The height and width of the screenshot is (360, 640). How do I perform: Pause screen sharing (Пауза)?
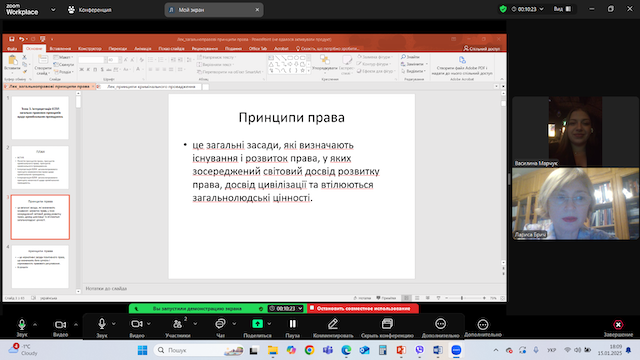(x=292, y=324)
